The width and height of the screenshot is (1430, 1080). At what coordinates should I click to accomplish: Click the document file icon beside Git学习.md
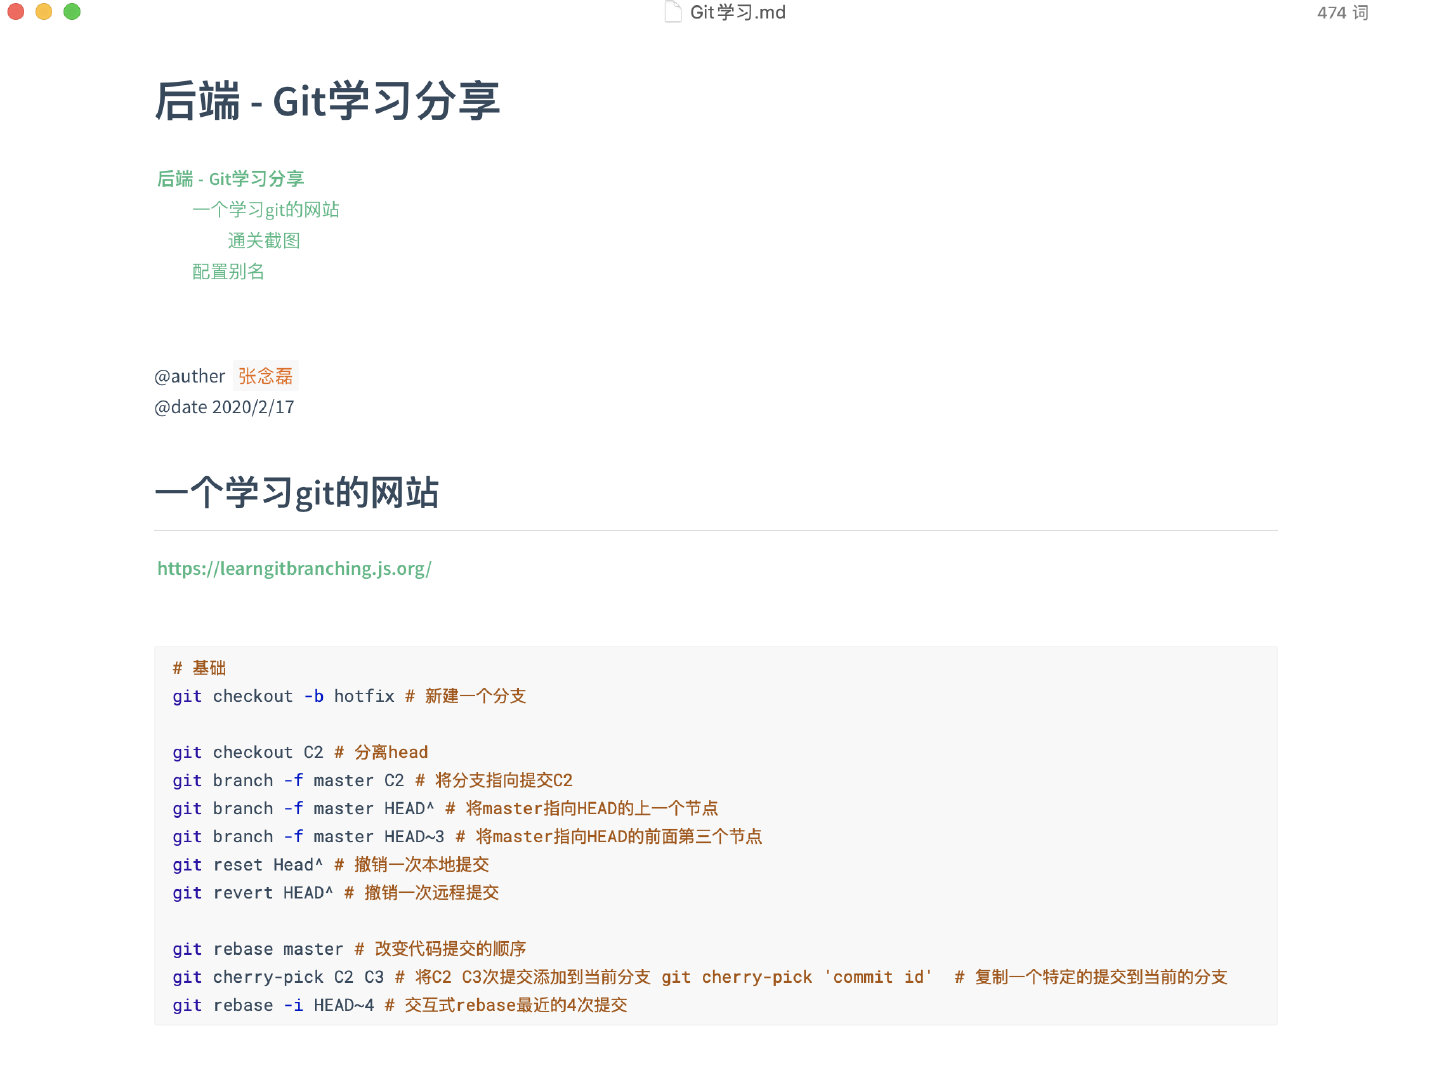coord(672,12)
